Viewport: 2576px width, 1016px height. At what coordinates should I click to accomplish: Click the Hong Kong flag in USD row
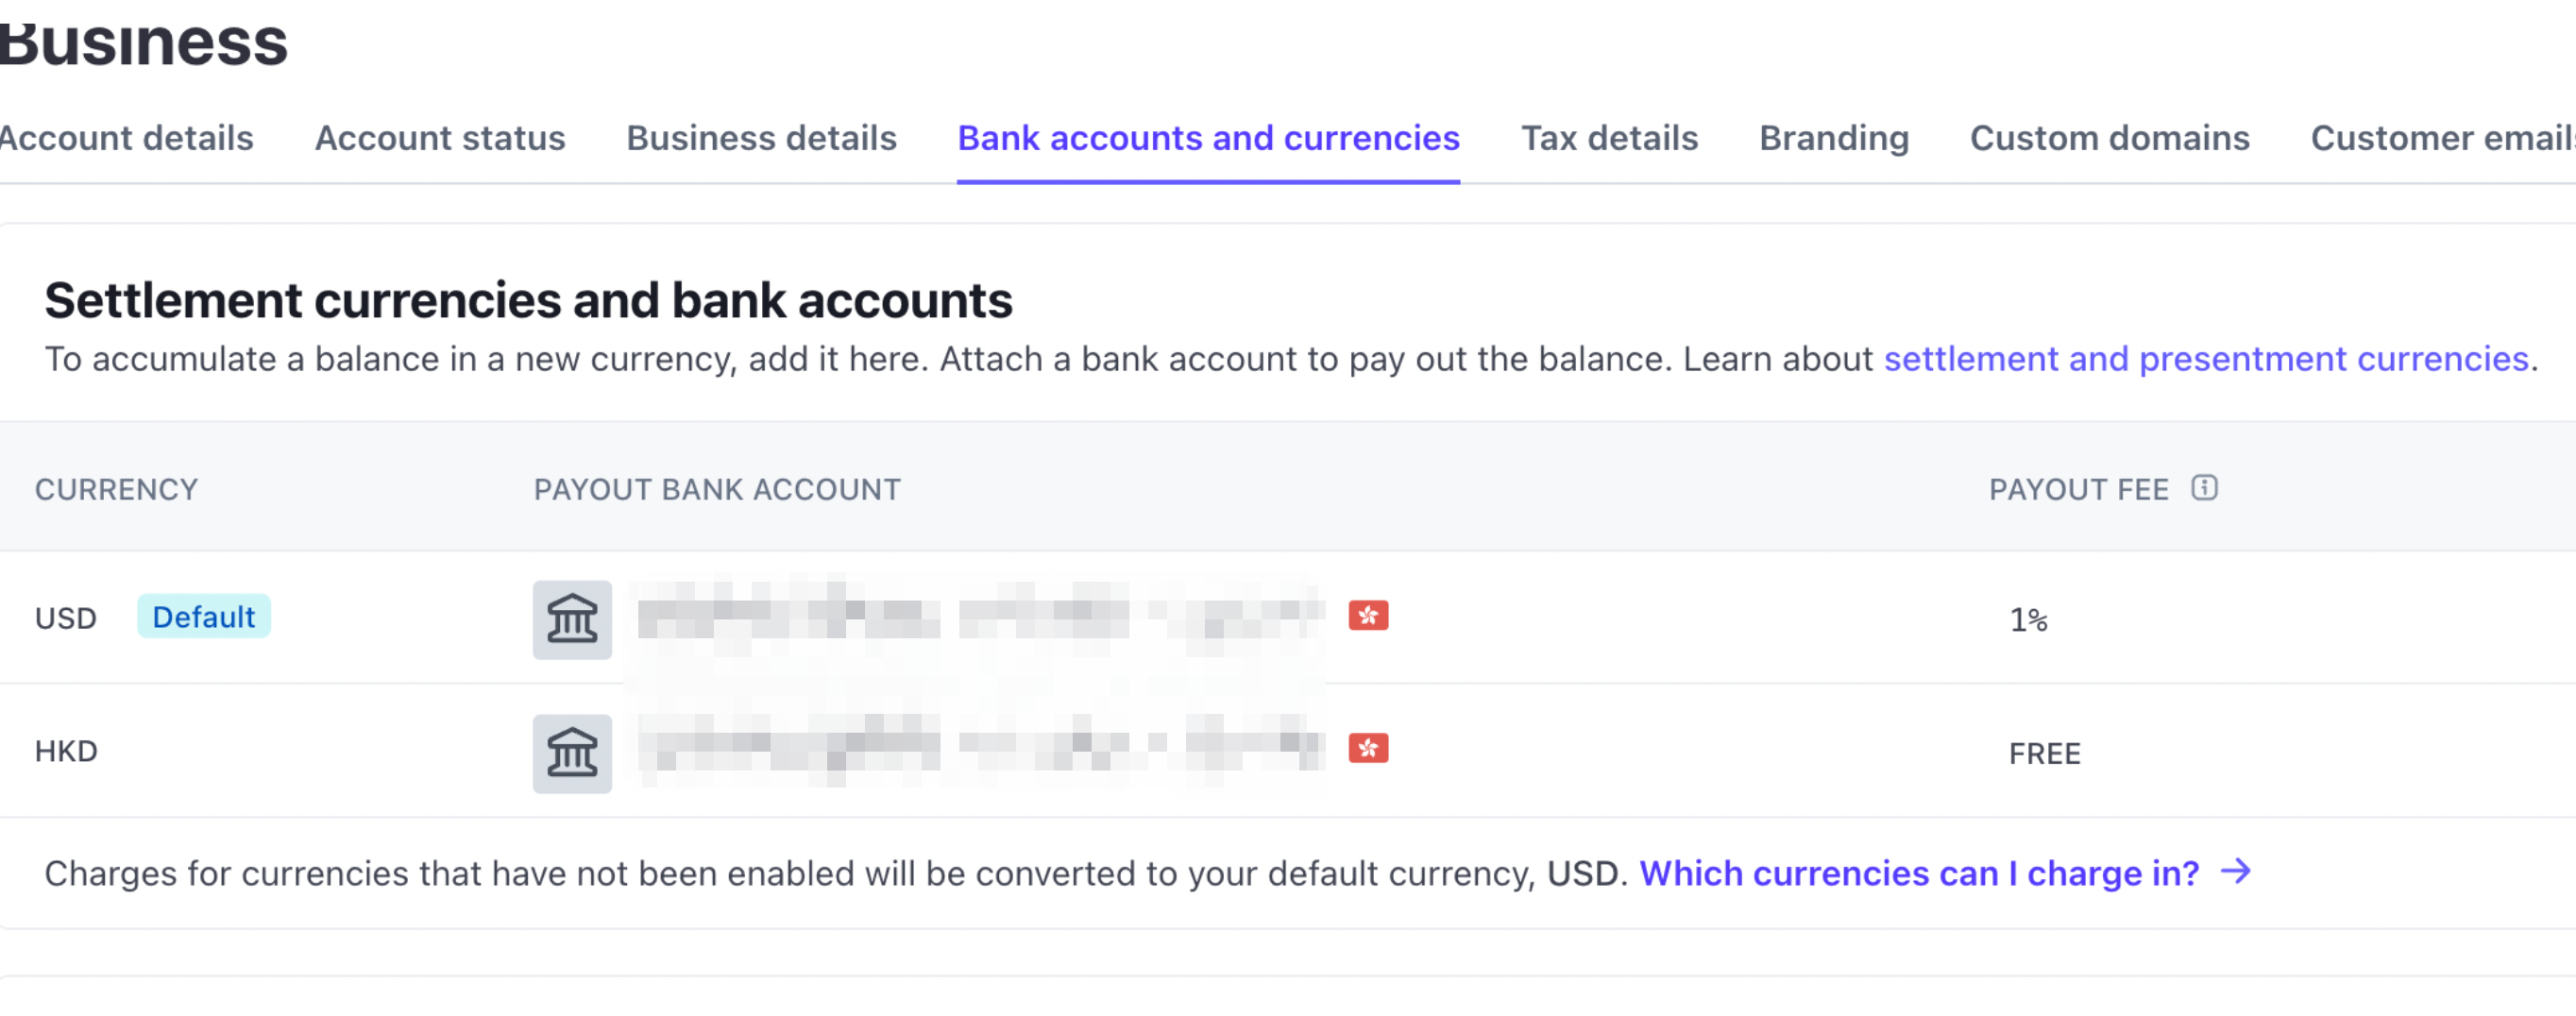tap(1368, 616)
